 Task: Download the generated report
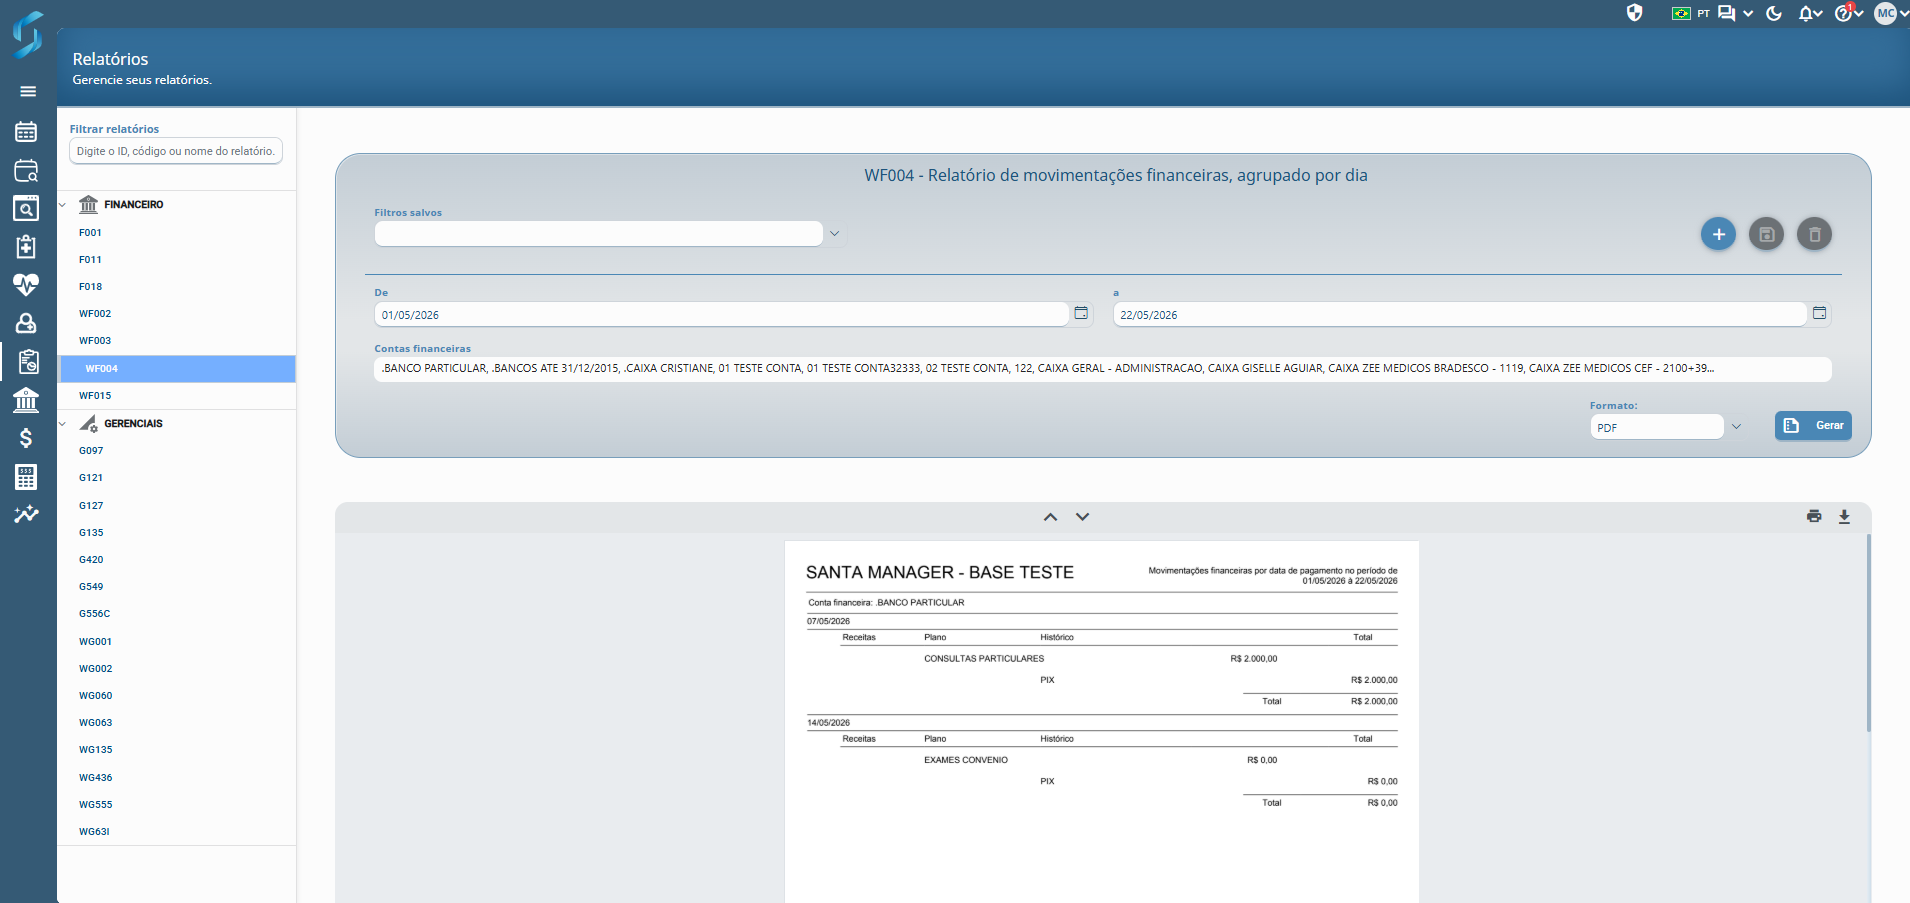coord(1844,516)
